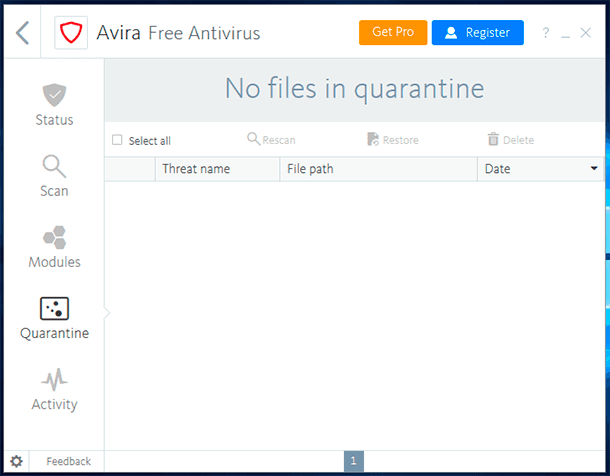Open settings via the gear icon
Image resolution: width=610 pixels, height=476 pixels.
tap(16, 462)
